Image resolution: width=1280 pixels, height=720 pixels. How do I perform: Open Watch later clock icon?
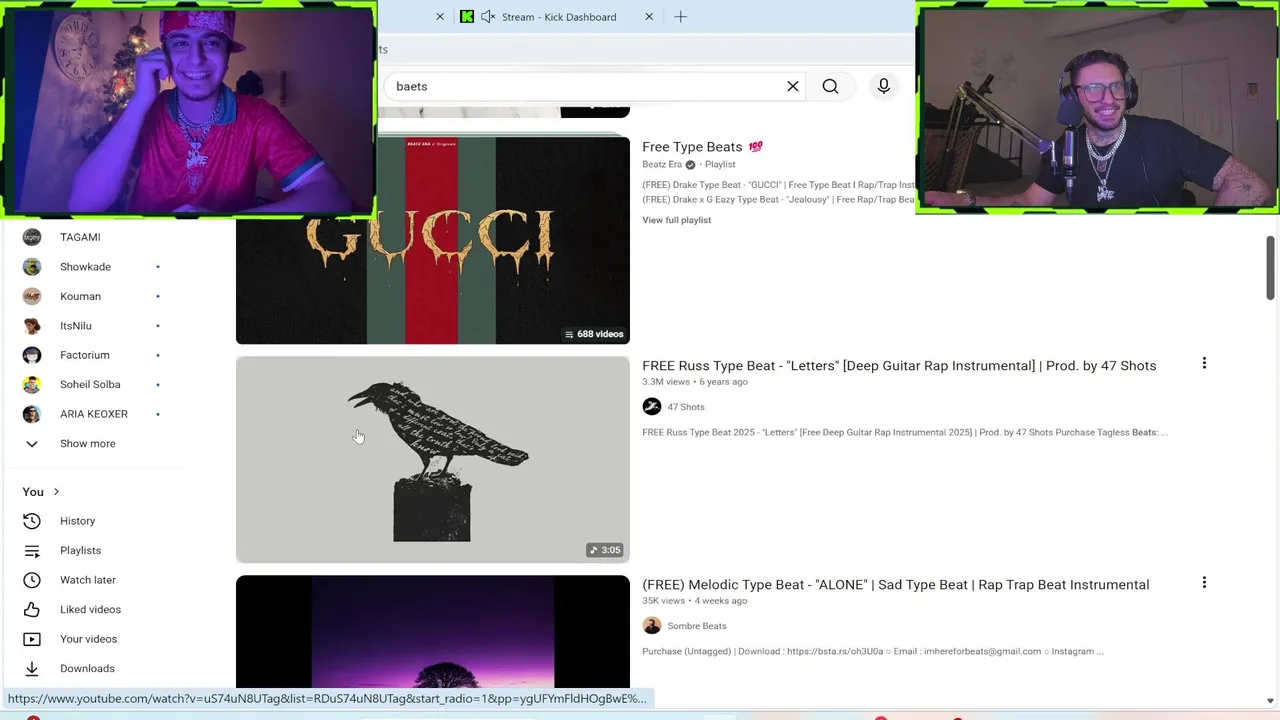pyautogui.click(x=32, y=580)
